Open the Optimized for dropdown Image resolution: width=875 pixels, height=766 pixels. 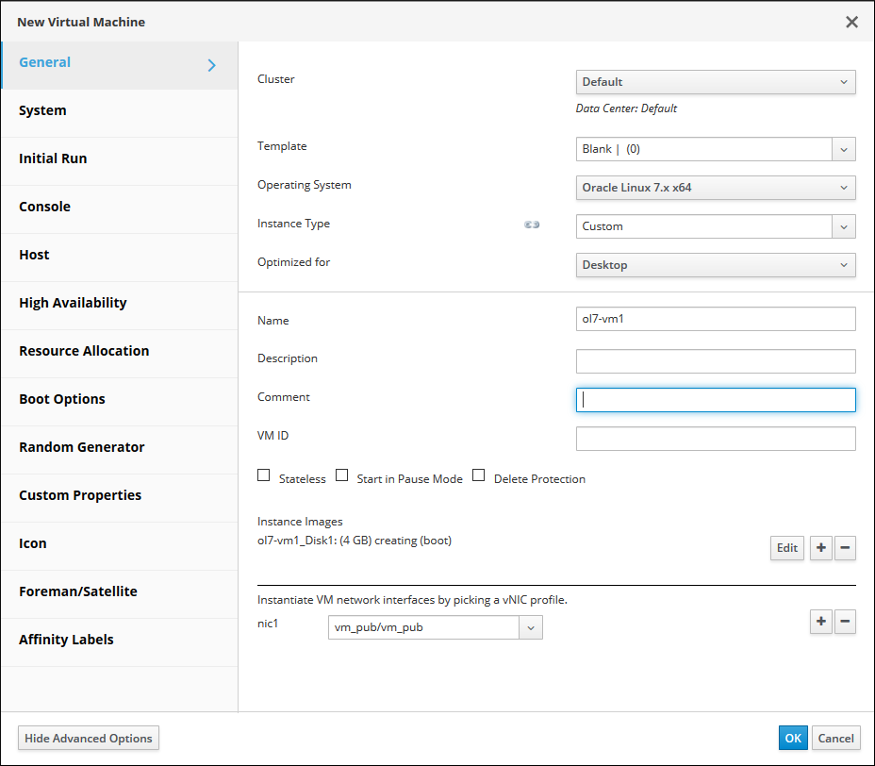point(715,265)
